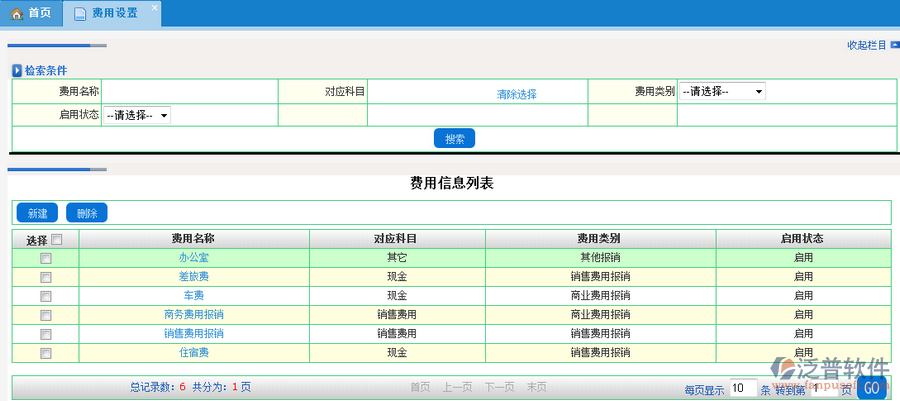
Task: Click the per-page count field showing 10
Action: coord(742,388)
